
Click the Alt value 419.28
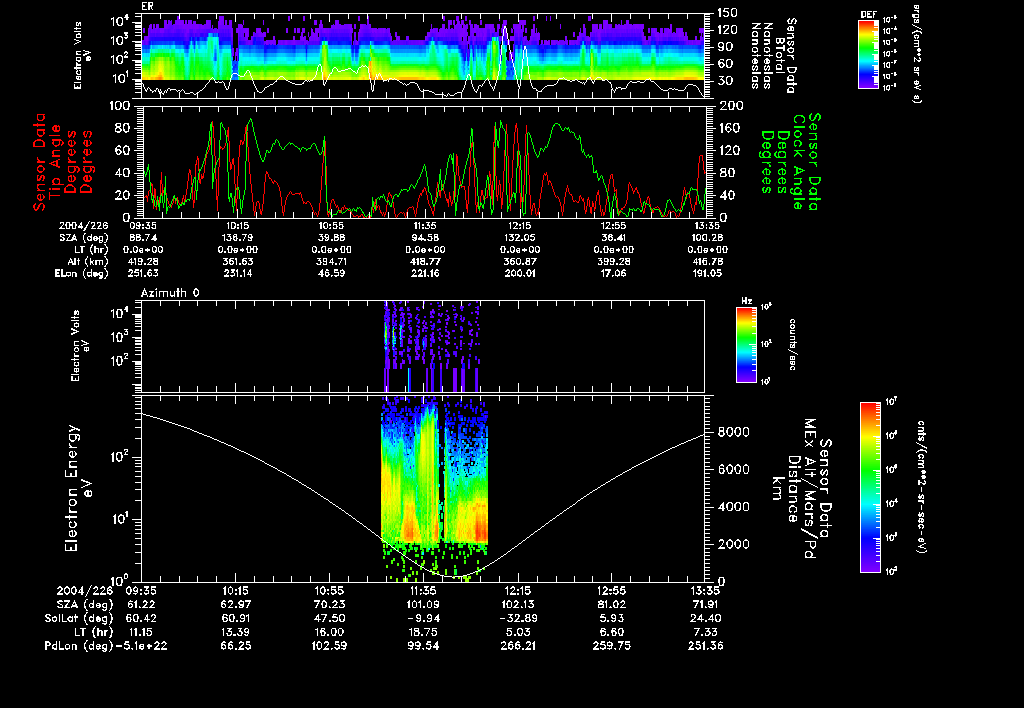click(x=144, y=261)
